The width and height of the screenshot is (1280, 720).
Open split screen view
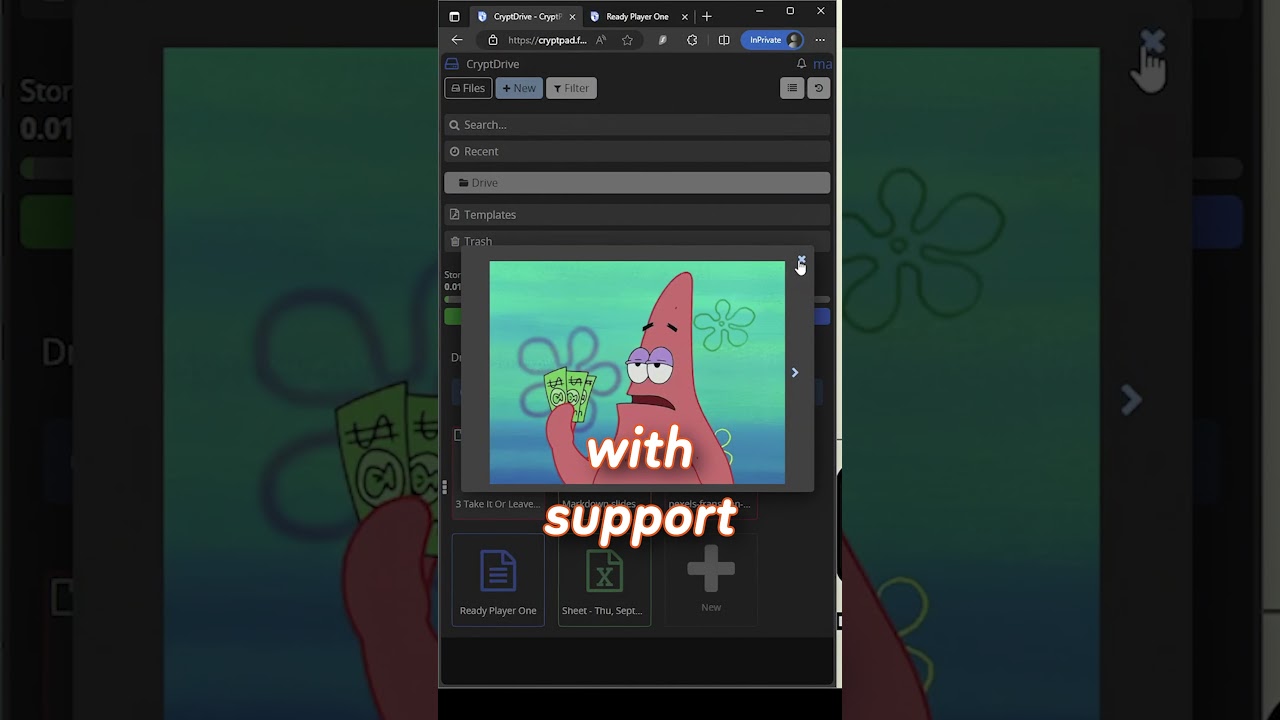pyautogui.click(x=724, y=40)
